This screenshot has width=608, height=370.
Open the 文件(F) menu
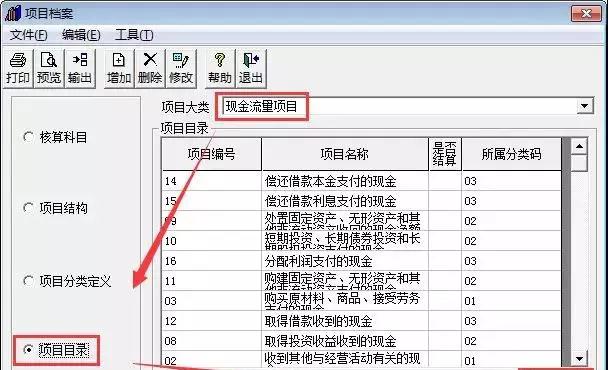pyautogui.click(x=28, y=35)
